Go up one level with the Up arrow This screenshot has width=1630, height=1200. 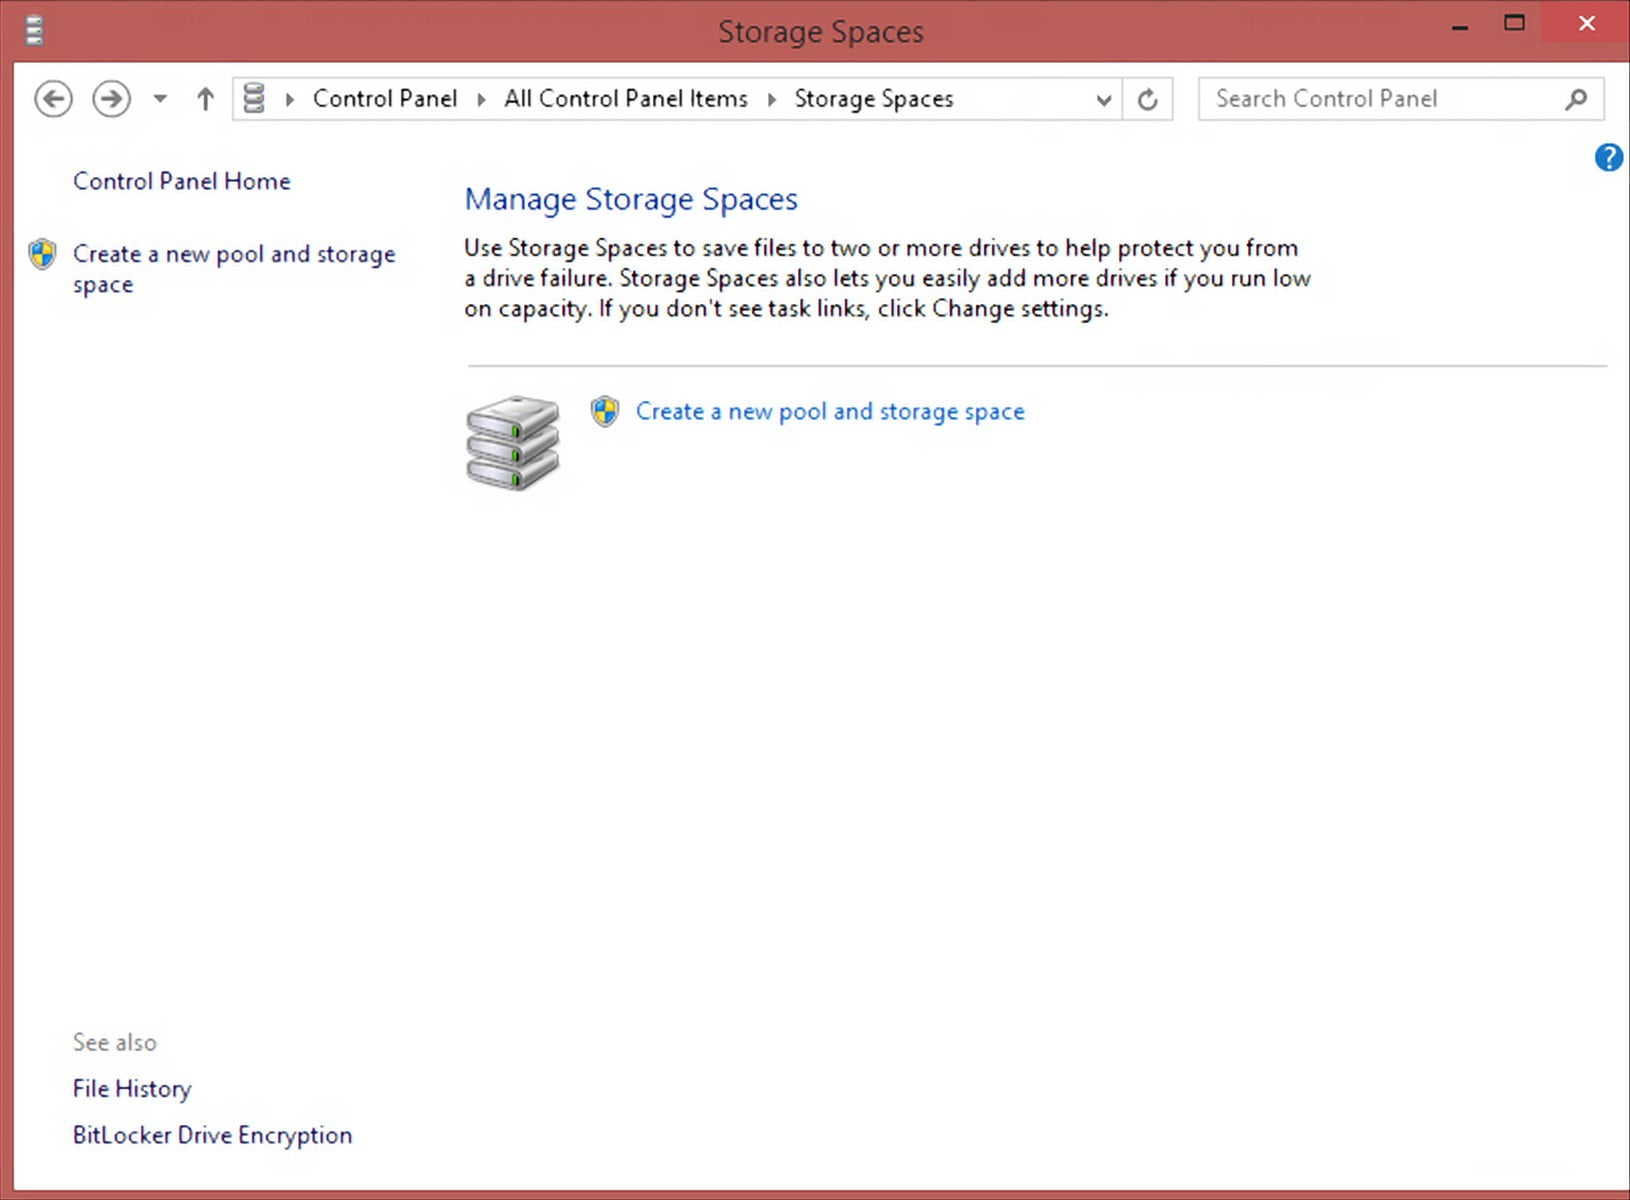coord(205,99)
